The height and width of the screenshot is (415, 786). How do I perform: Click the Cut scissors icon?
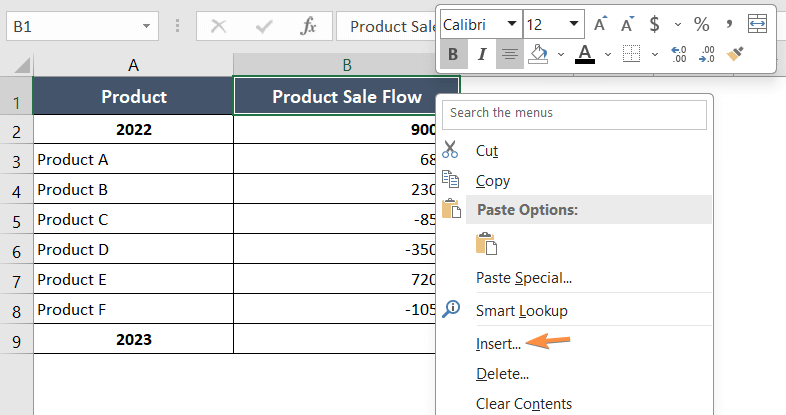pos(450,149)
